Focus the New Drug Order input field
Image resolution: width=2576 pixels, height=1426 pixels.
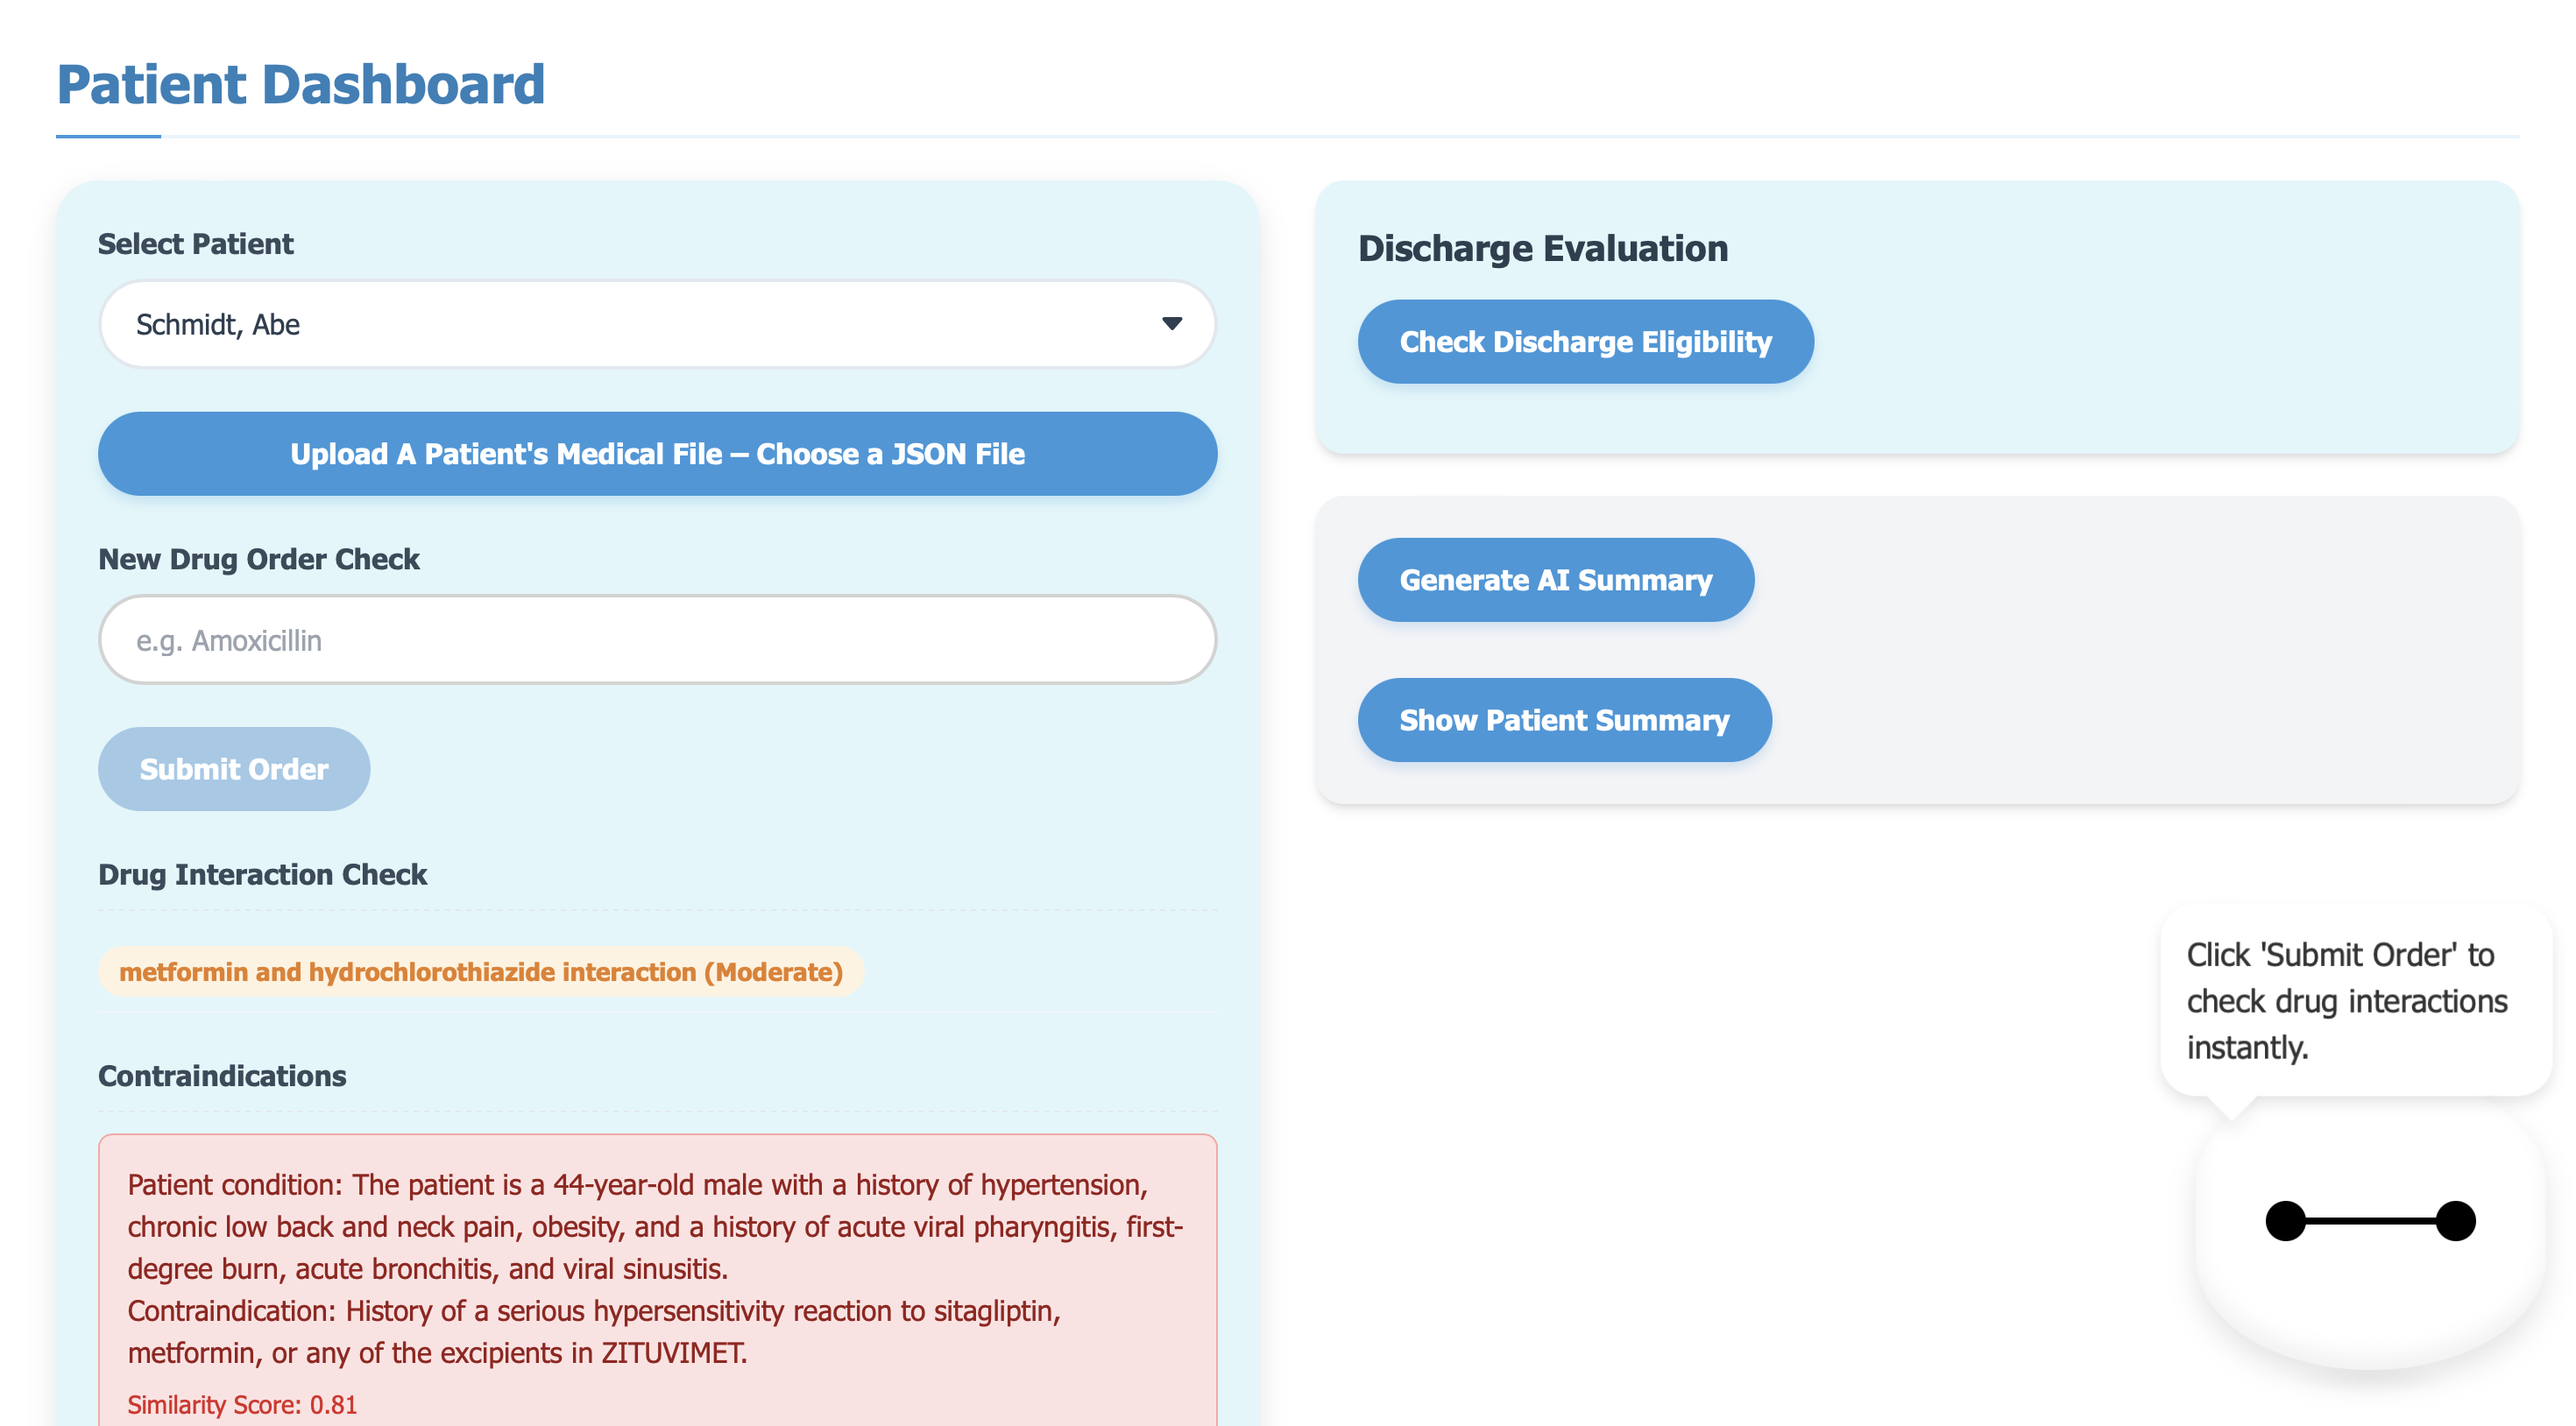[x=657, y=640]
